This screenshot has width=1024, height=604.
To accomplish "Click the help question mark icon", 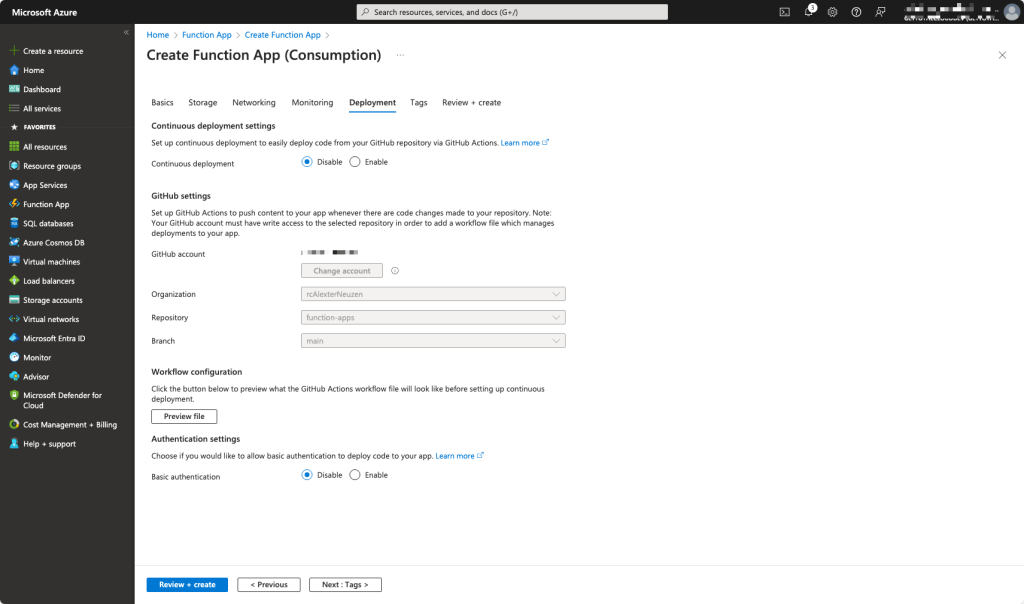I will point(856,12).
